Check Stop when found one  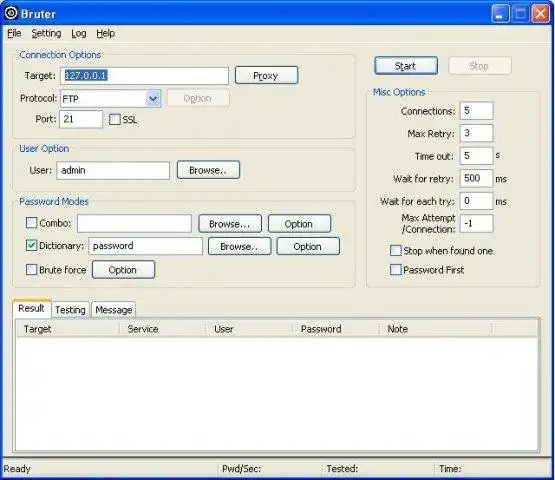(395, 250)
